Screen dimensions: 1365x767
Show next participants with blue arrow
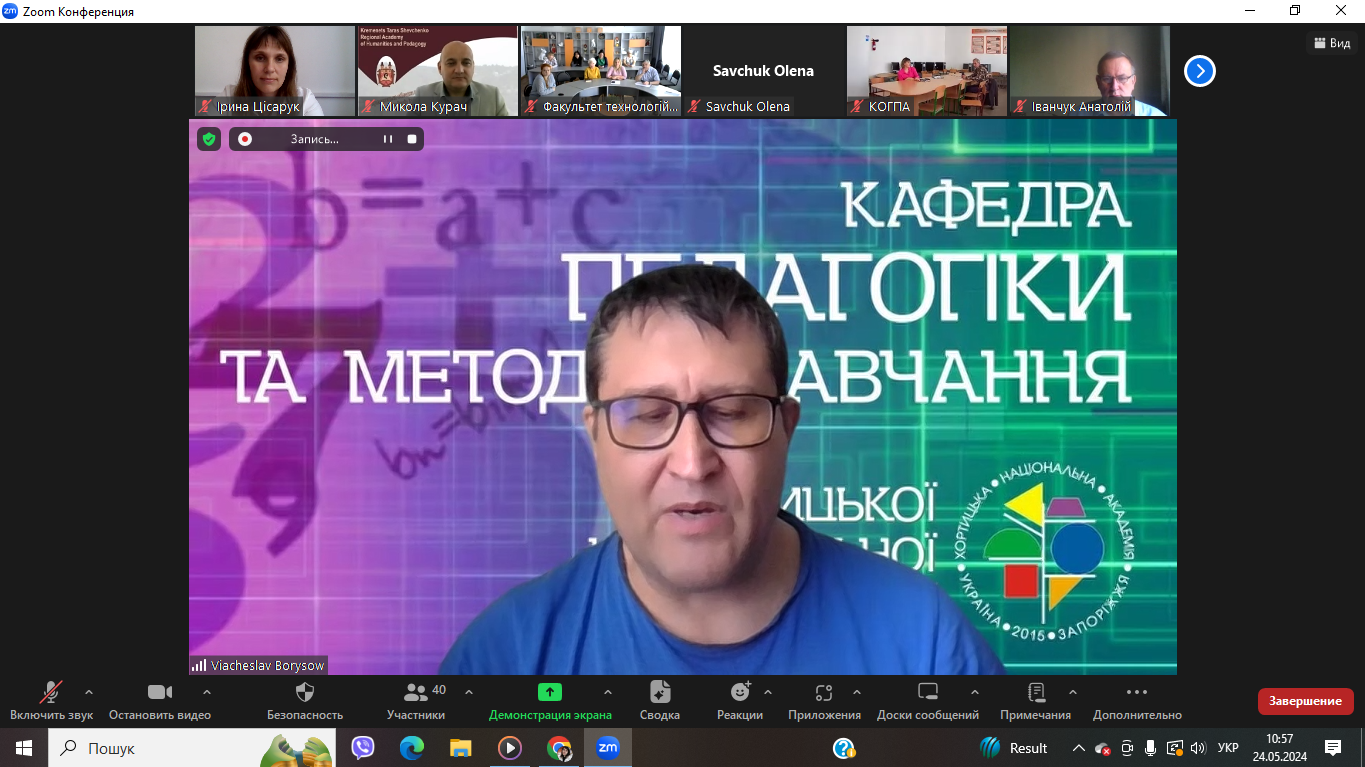tap(1200, 71)
